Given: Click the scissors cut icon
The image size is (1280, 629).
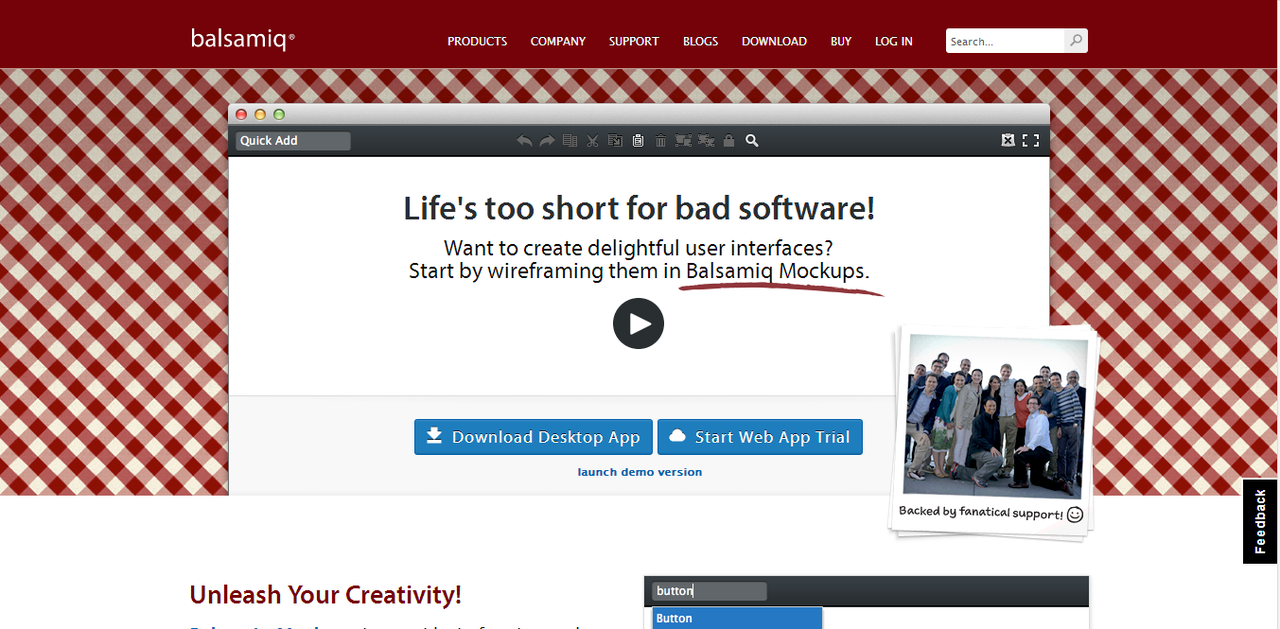Looking at the screenshot, I should (x=592, y=141).
